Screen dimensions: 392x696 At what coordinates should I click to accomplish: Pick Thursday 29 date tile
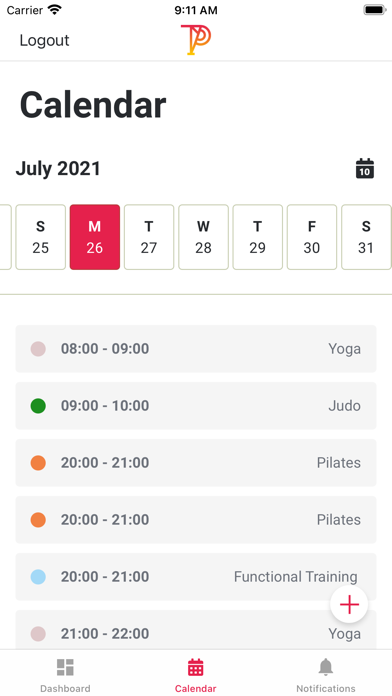coord(257,237)
